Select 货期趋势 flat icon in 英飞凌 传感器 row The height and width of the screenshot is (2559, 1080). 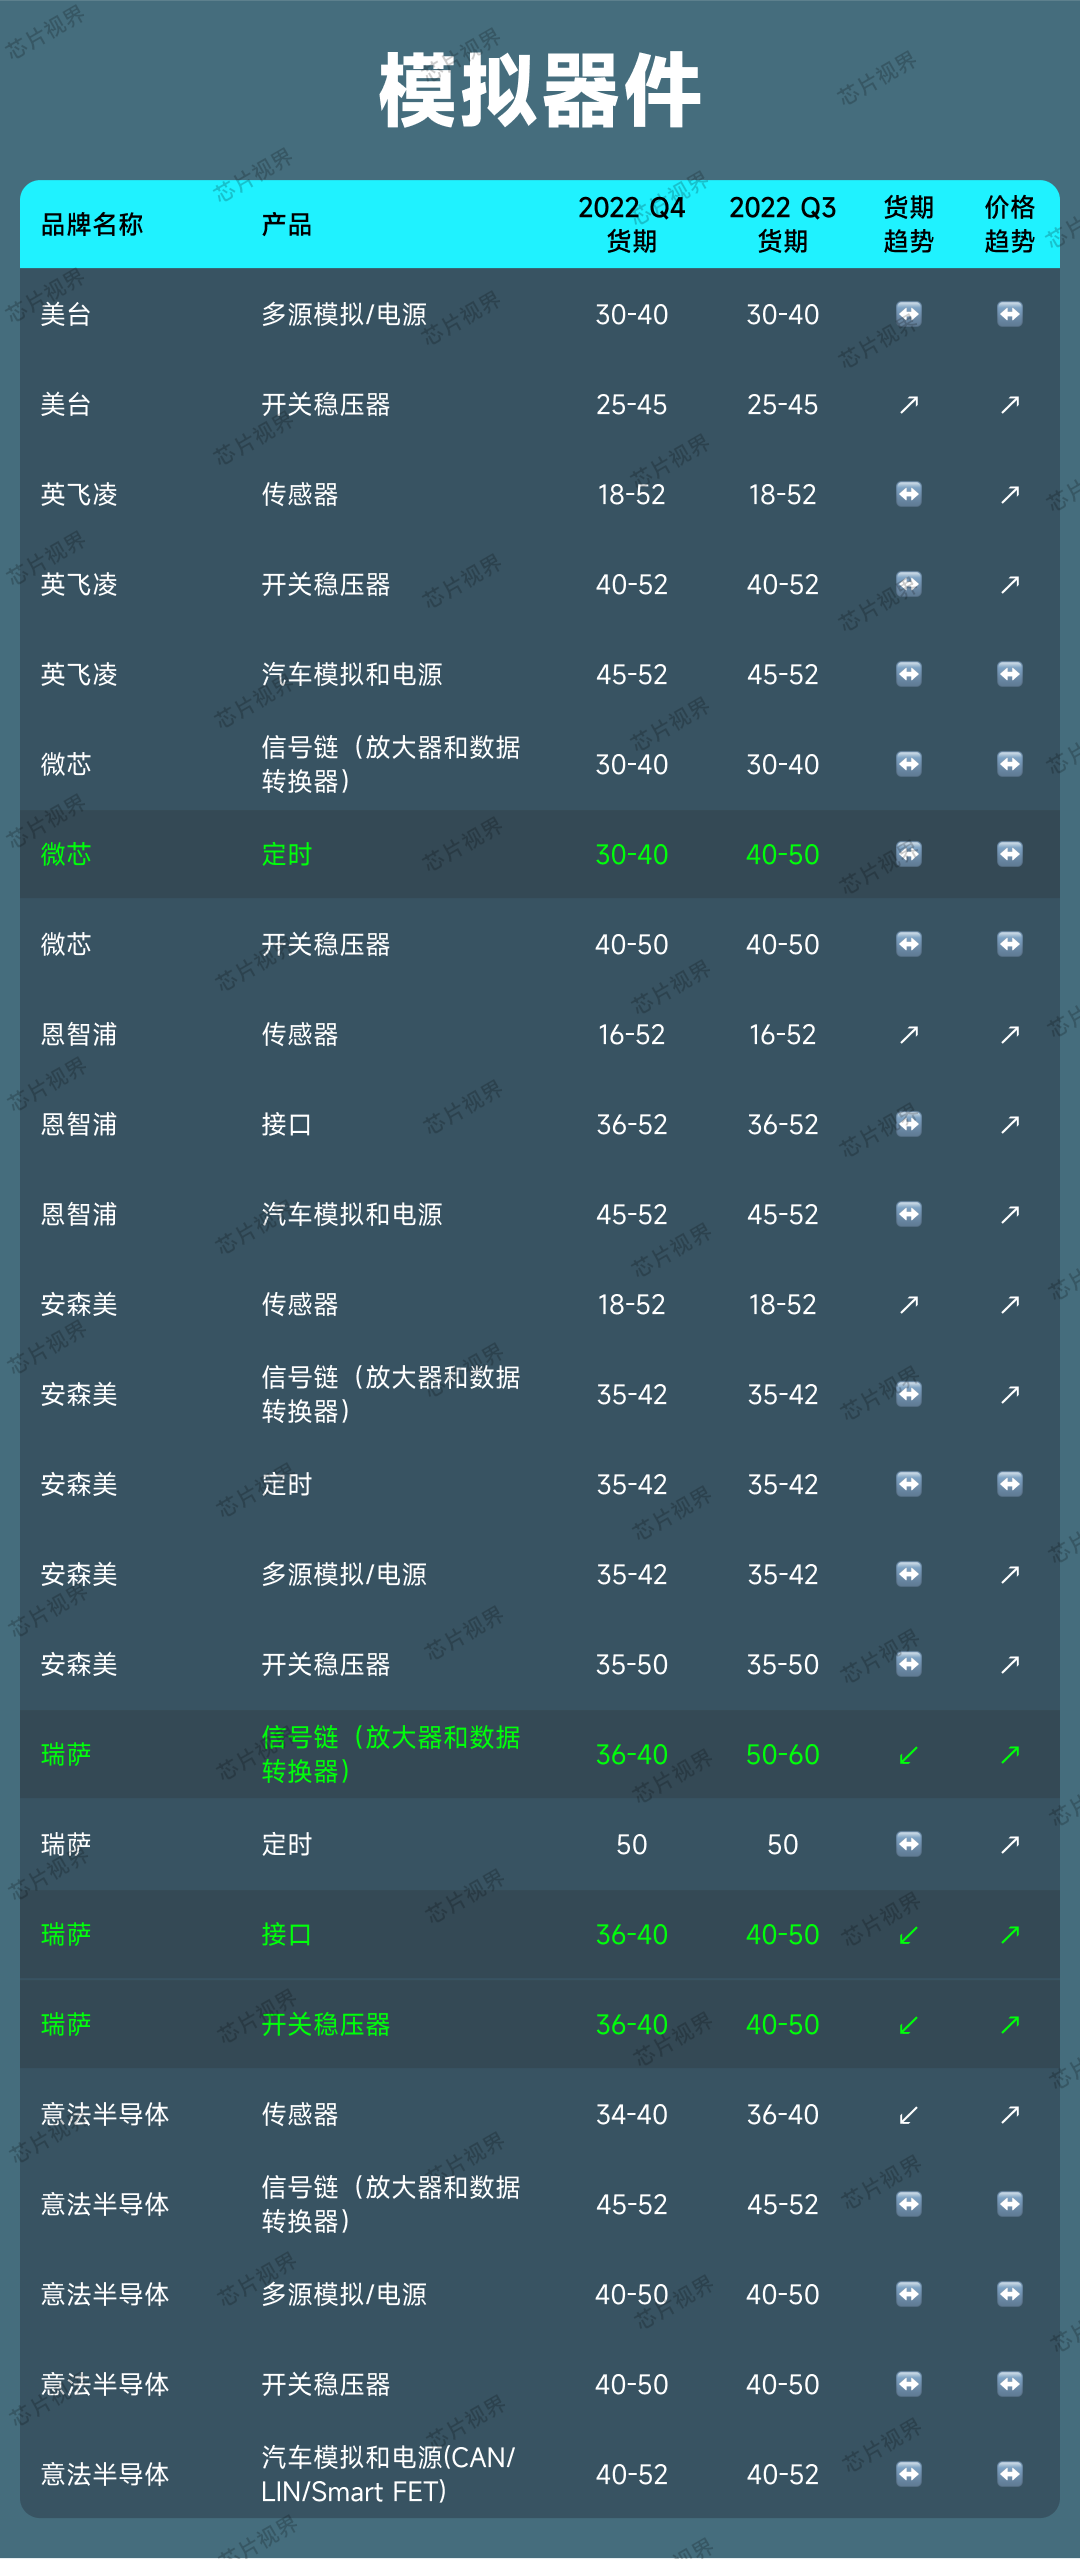pyautogui.click(x=909, y=494)
